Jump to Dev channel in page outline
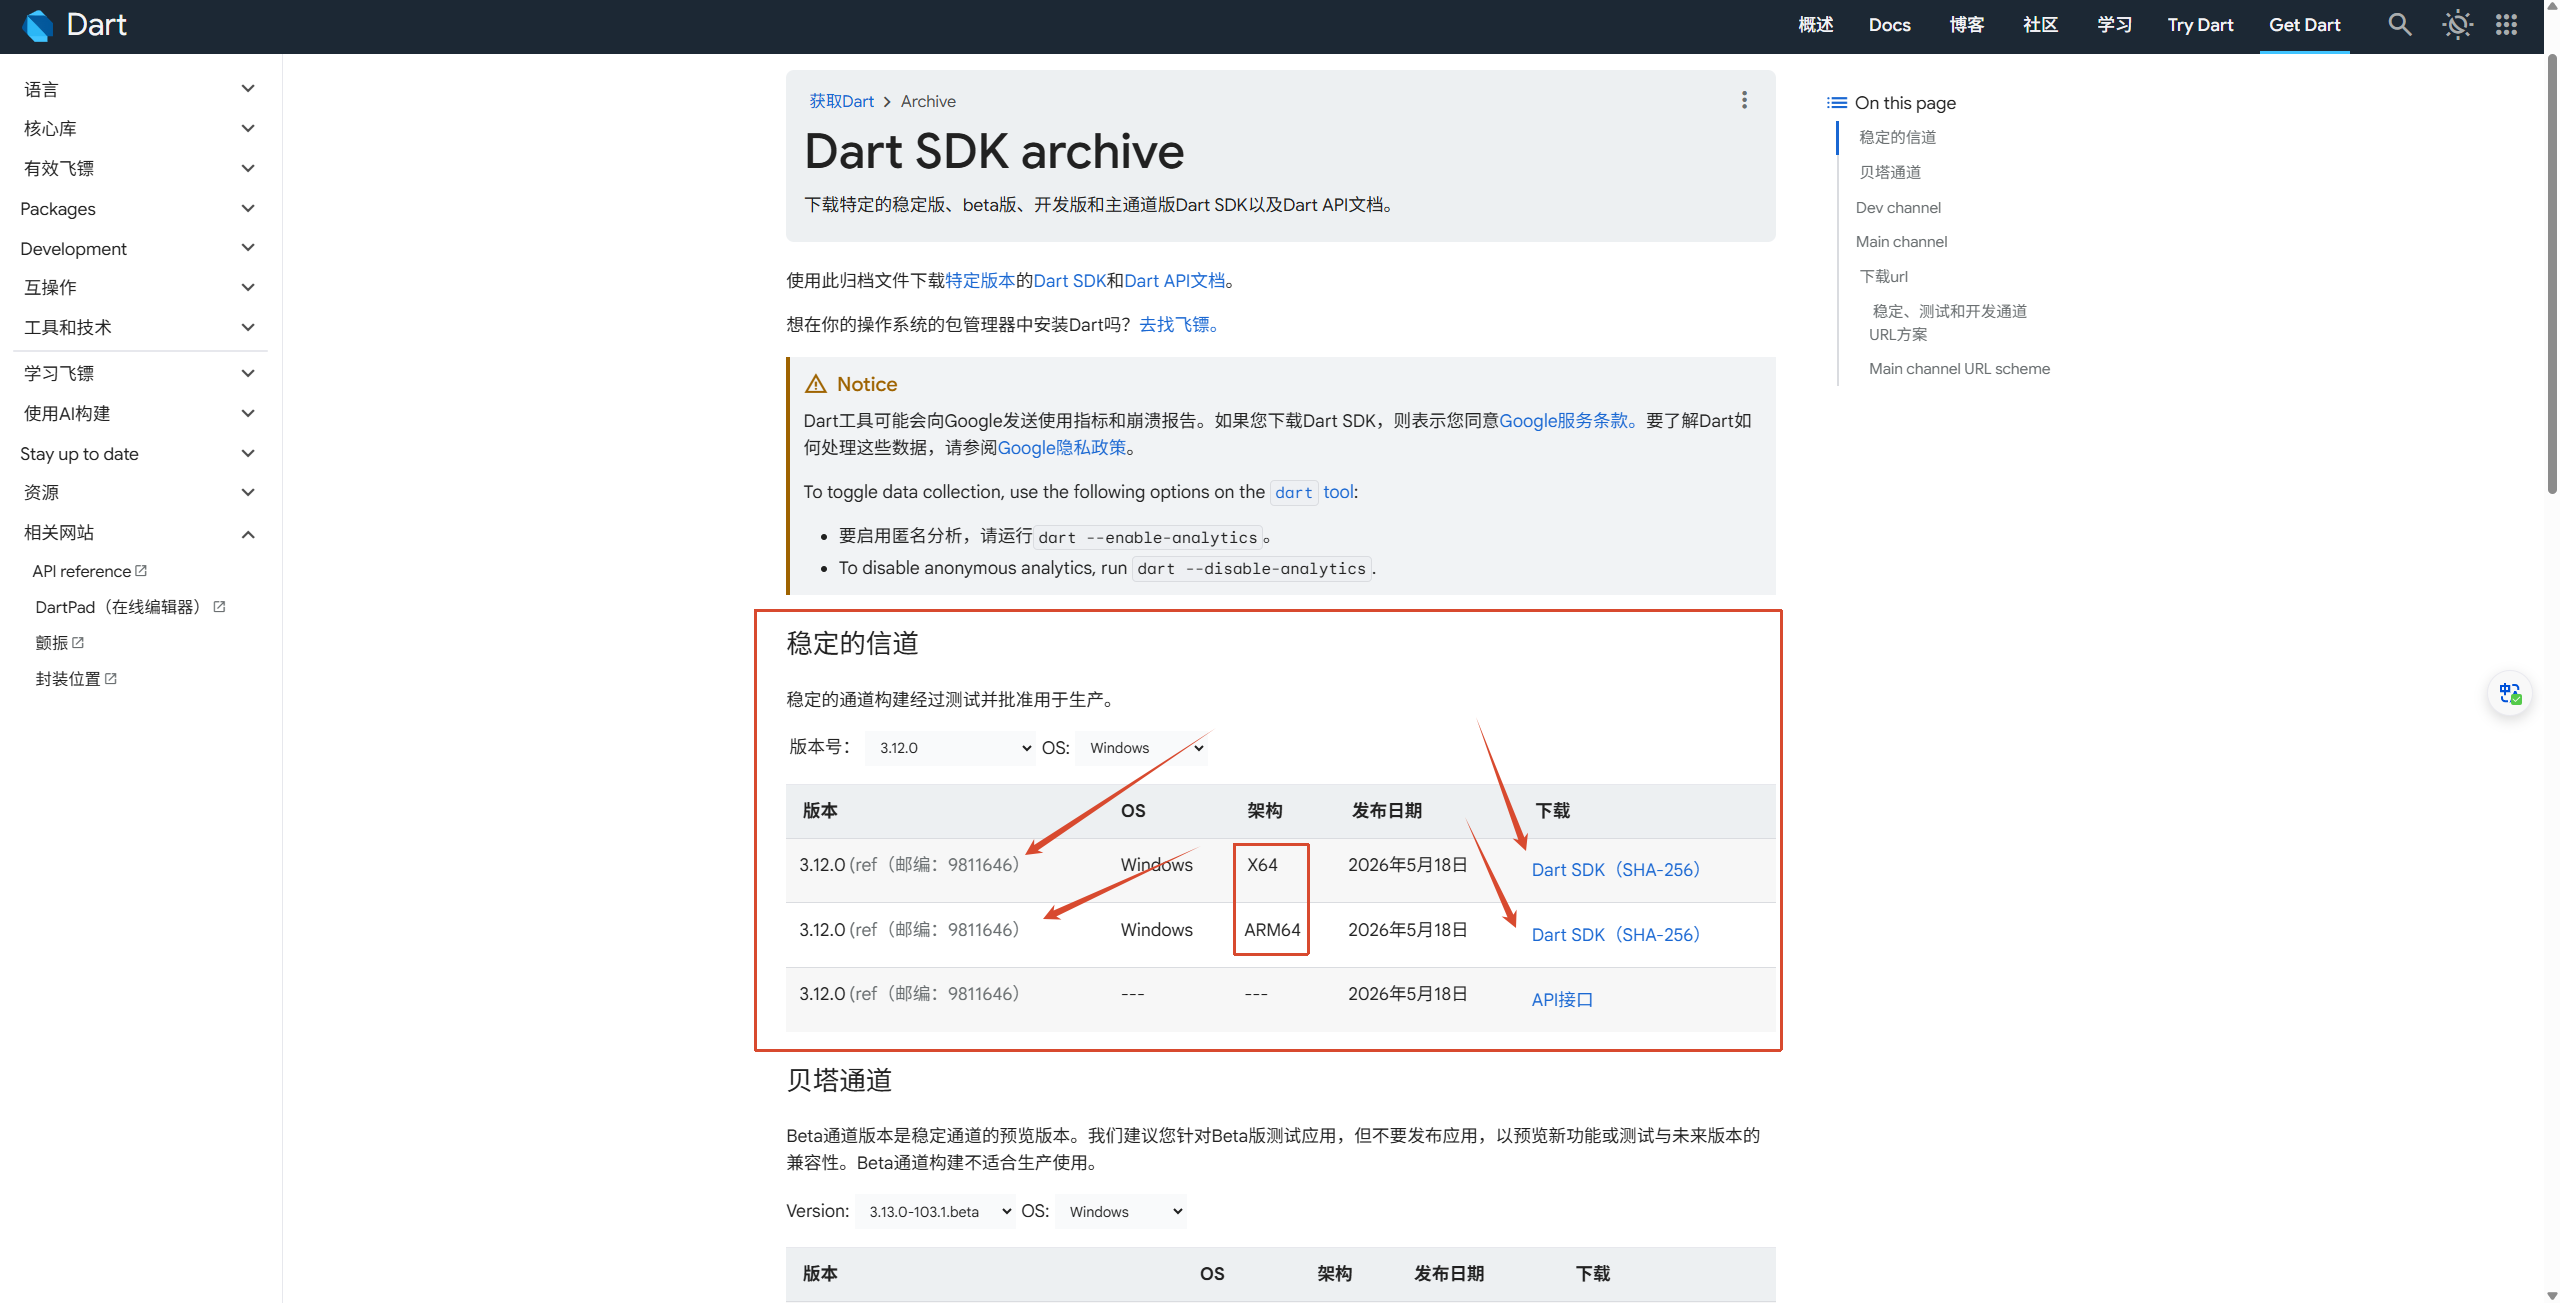Image resolution: width=2560 pixels, height=1303 pixels. (x=1898, y=207)
